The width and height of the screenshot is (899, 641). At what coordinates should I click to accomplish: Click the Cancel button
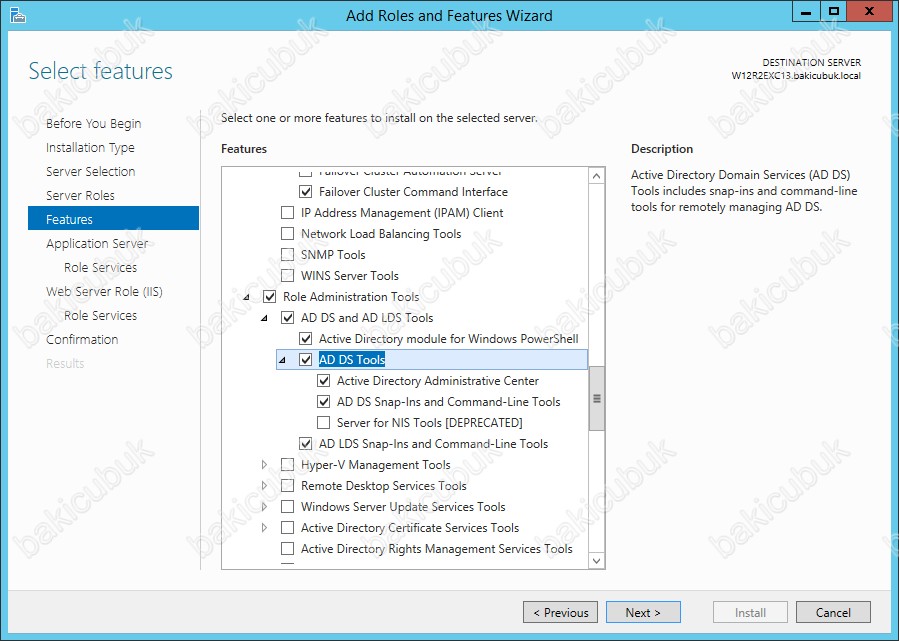(833, 612)
